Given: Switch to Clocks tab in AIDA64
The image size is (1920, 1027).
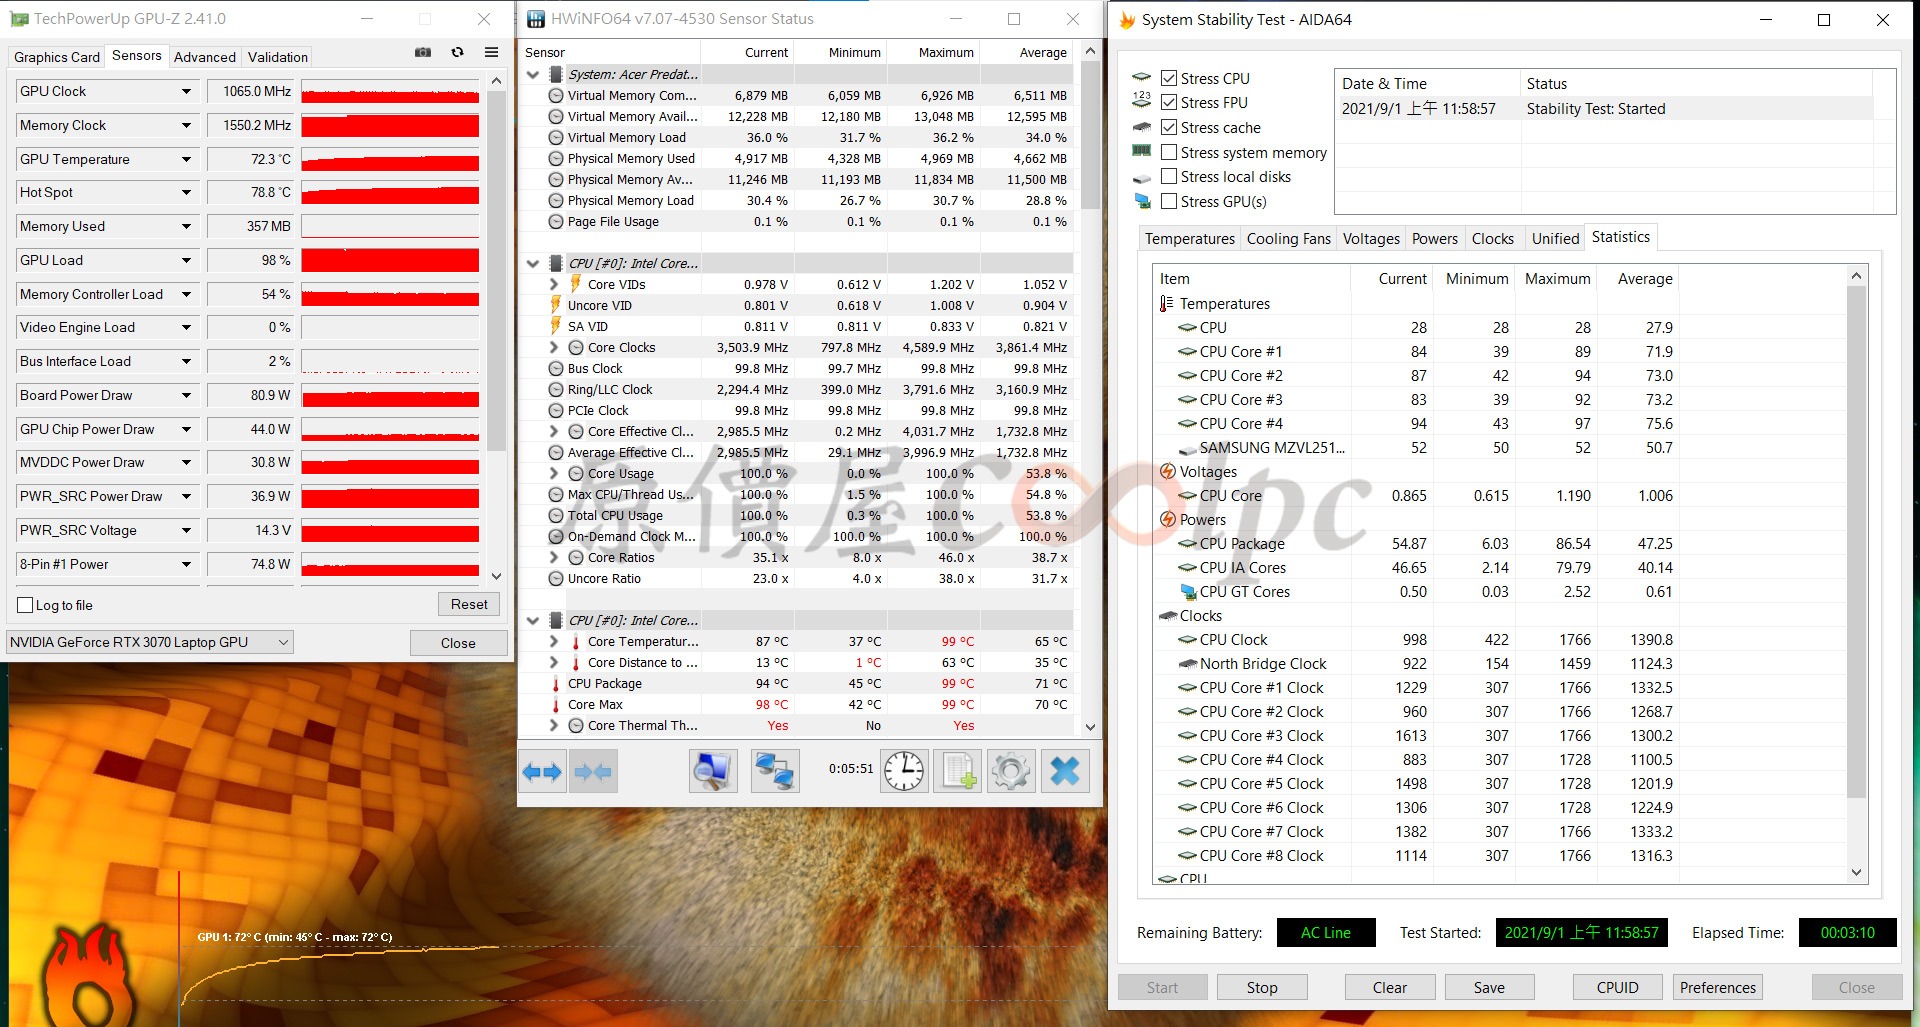Looking at the screenshot, I should [x=1493, y=238].
